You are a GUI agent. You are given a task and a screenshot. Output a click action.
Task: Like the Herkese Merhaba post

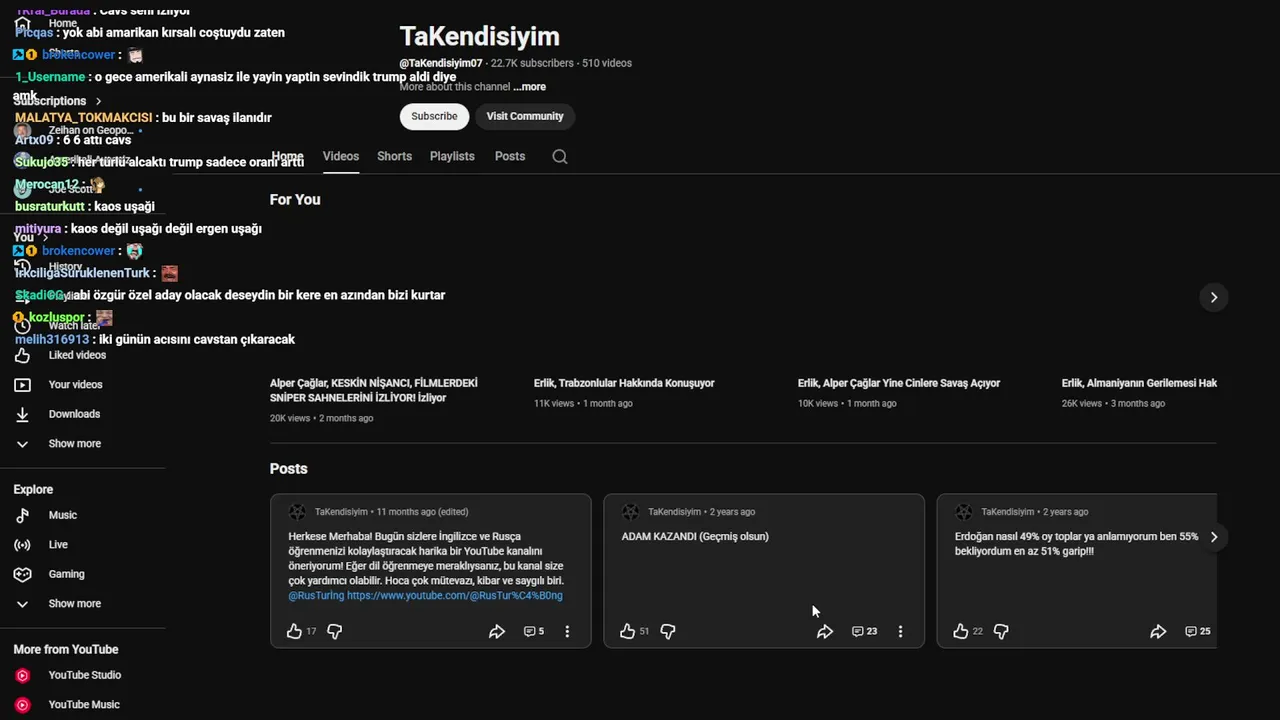(294, 631)
